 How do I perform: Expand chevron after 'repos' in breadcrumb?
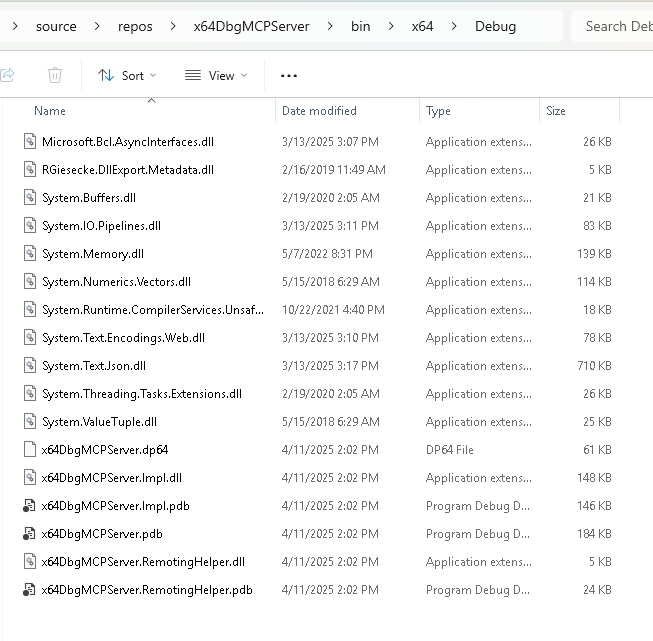[x=173, y=26]
